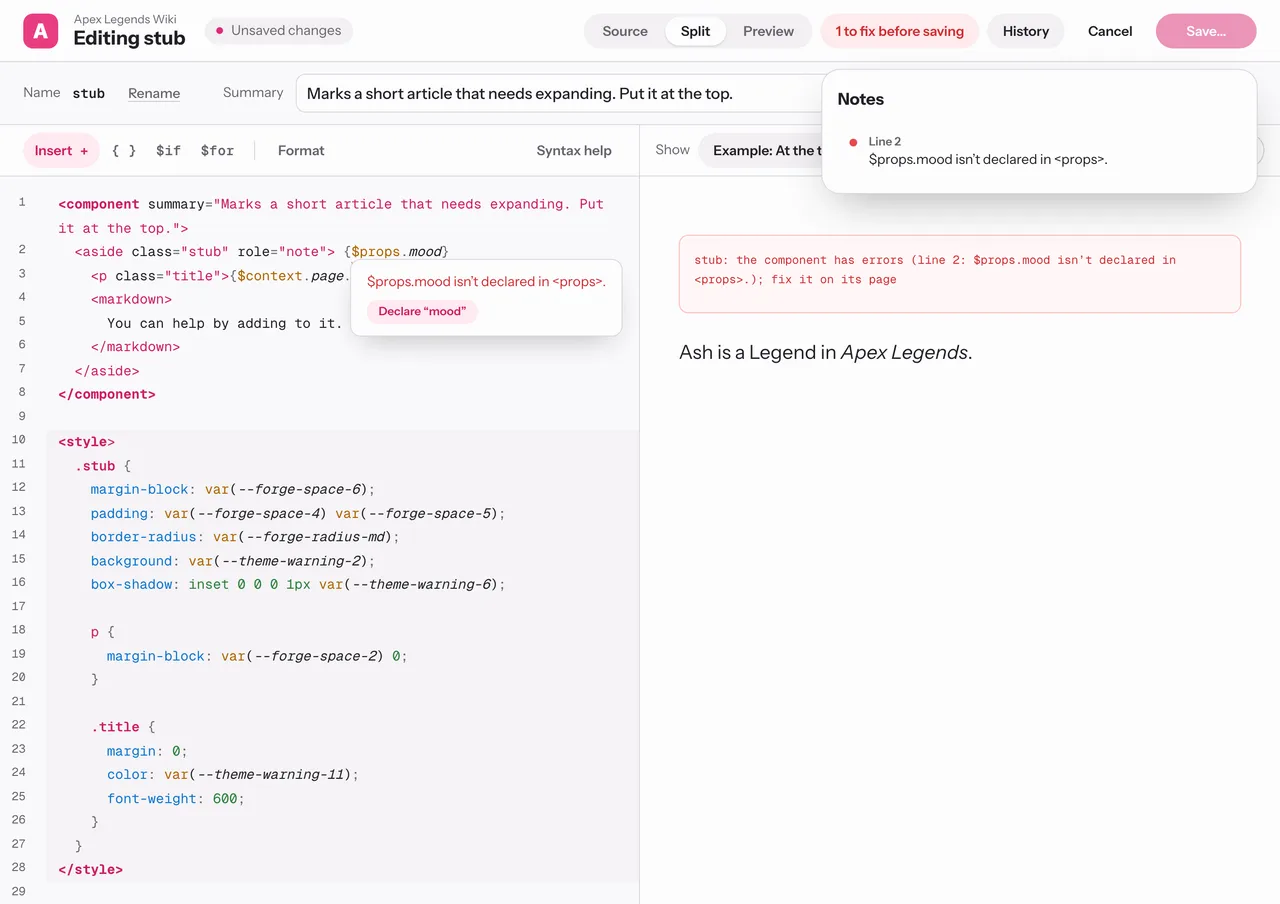Cancel editing the stub component
The image size is (1280, 904).
pos(1110,31)
